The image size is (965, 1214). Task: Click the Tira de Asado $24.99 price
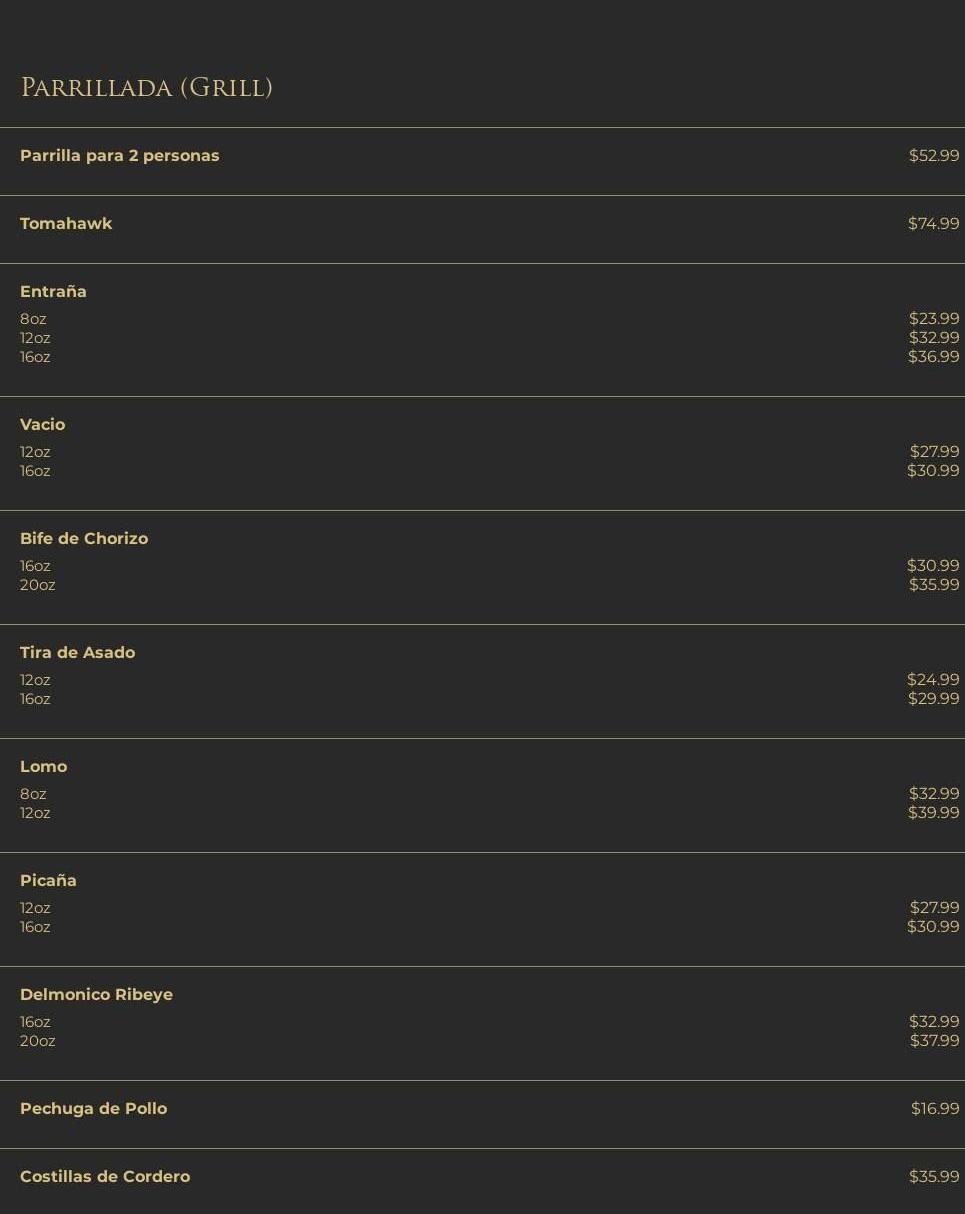[933, 680]
